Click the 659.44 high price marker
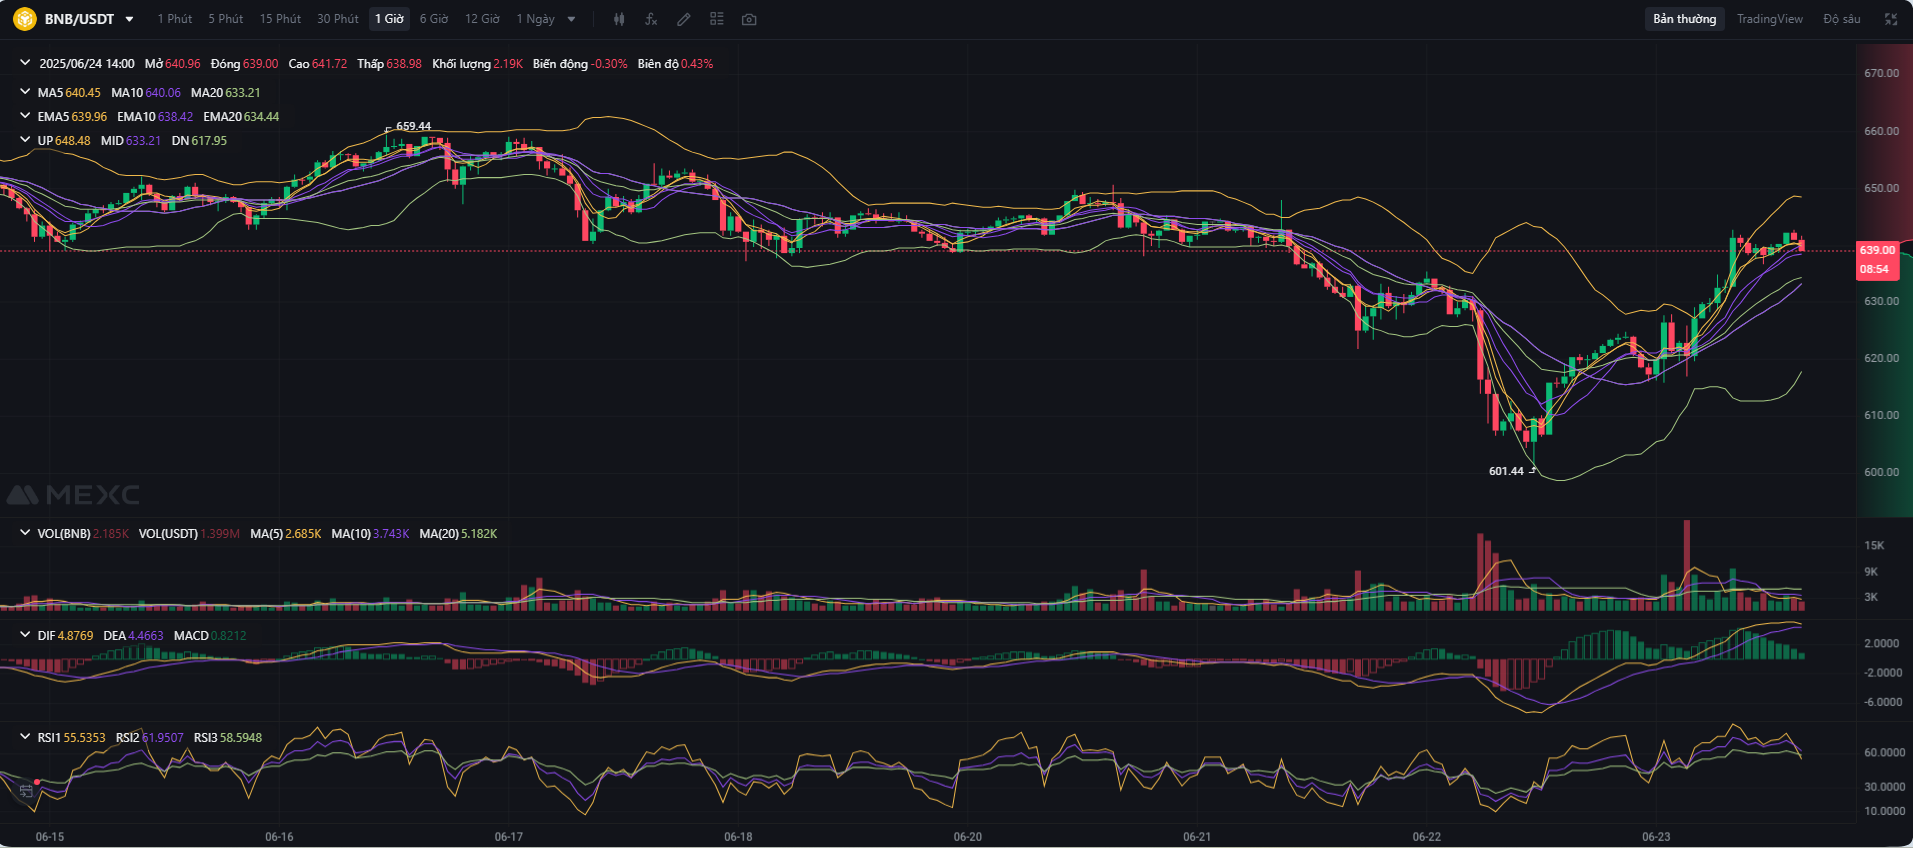The height and width of the screenshot is (848, 1913). point(413,126)
